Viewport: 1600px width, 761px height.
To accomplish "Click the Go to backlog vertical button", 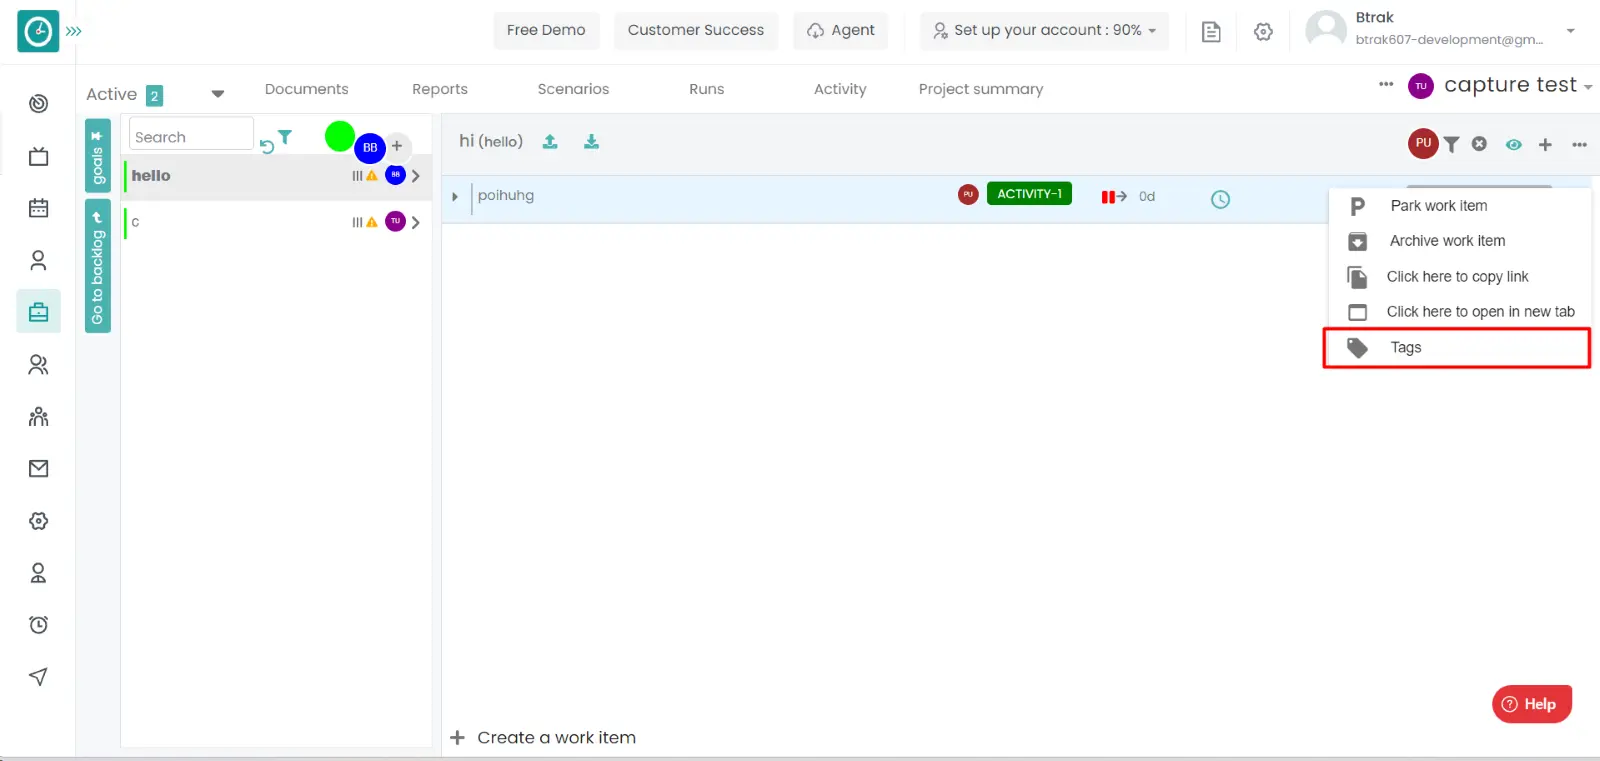I will pyautogui.click(x=97, y=267).
